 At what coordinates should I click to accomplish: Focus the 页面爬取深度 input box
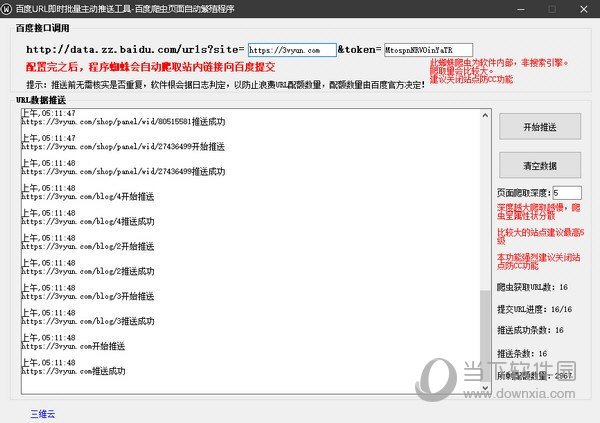(x=567, y=193)
